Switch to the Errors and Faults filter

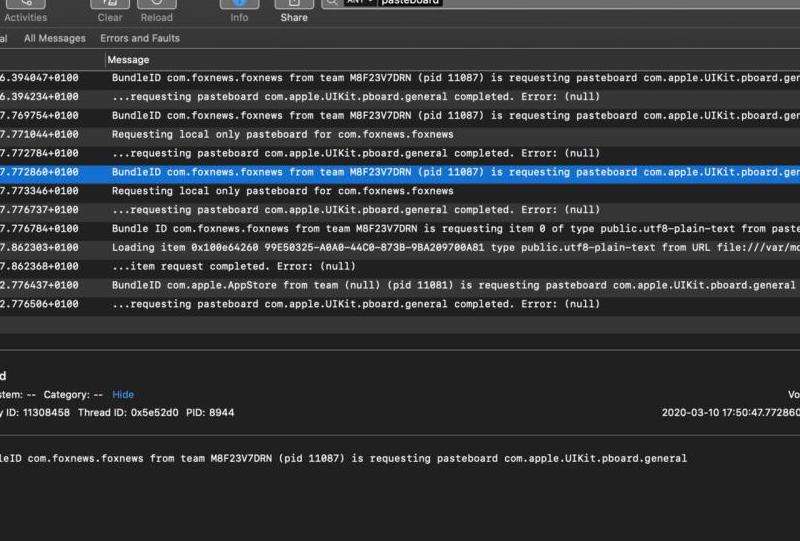[x=140, y=38]
